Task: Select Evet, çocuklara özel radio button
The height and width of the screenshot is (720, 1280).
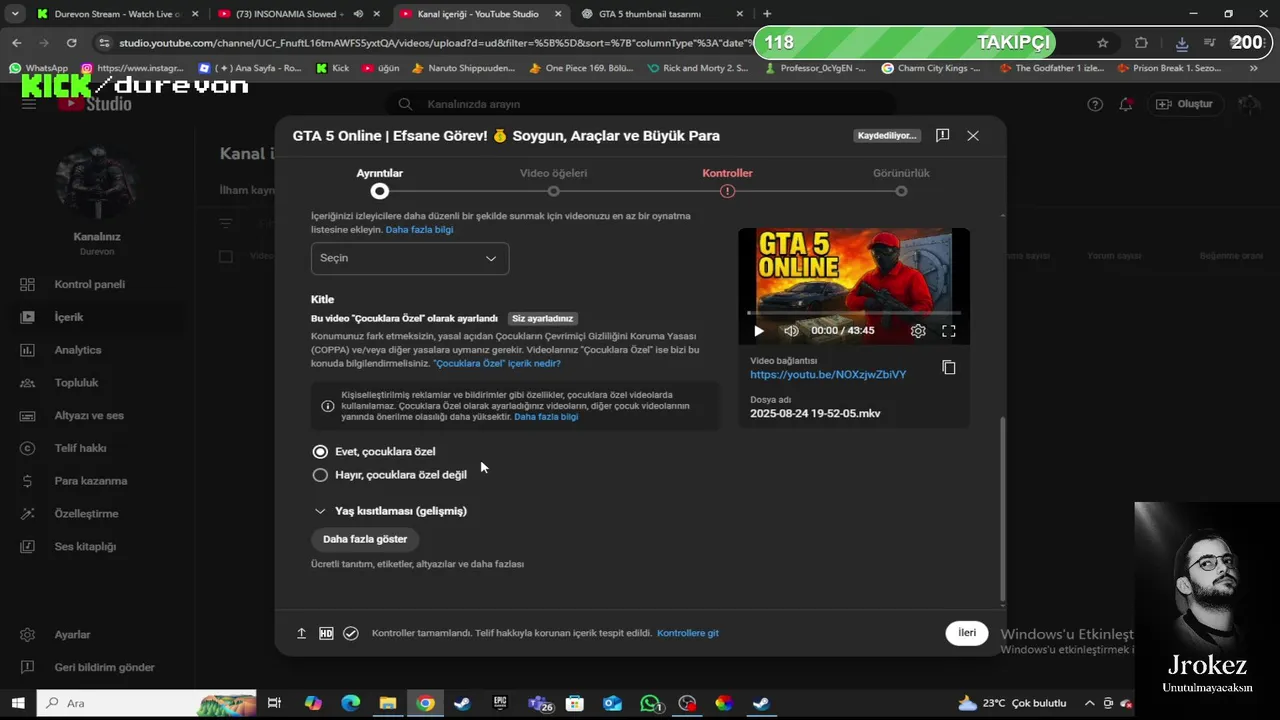Action: (320, 452)
